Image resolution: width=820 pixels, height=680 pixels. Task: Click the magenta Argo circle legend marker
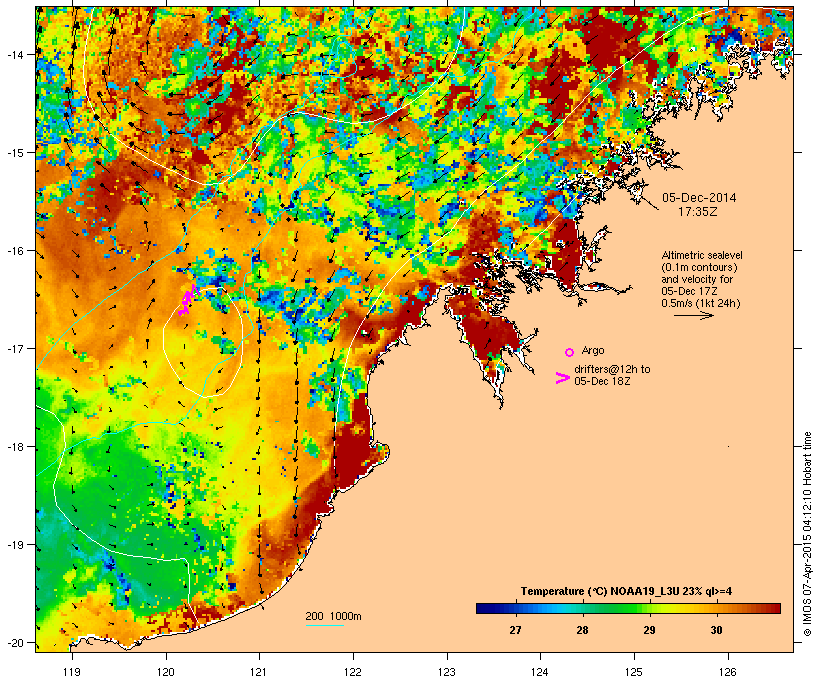click(569, 352)
